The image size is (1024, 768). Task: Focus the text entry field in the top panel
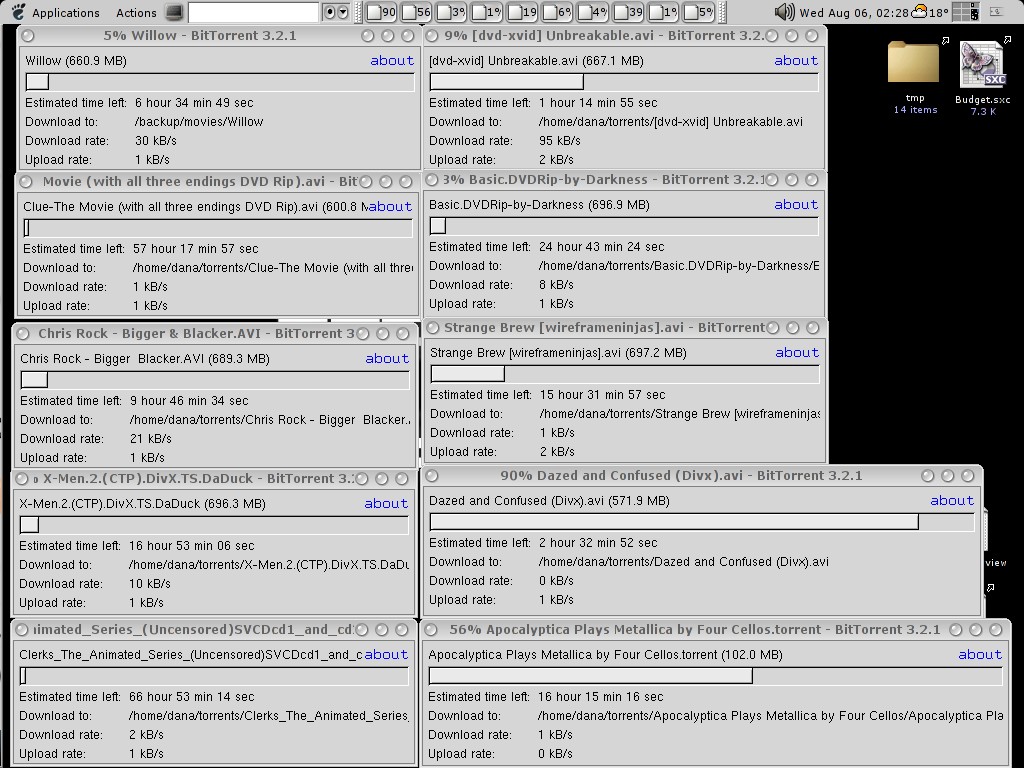coord(253,12)
